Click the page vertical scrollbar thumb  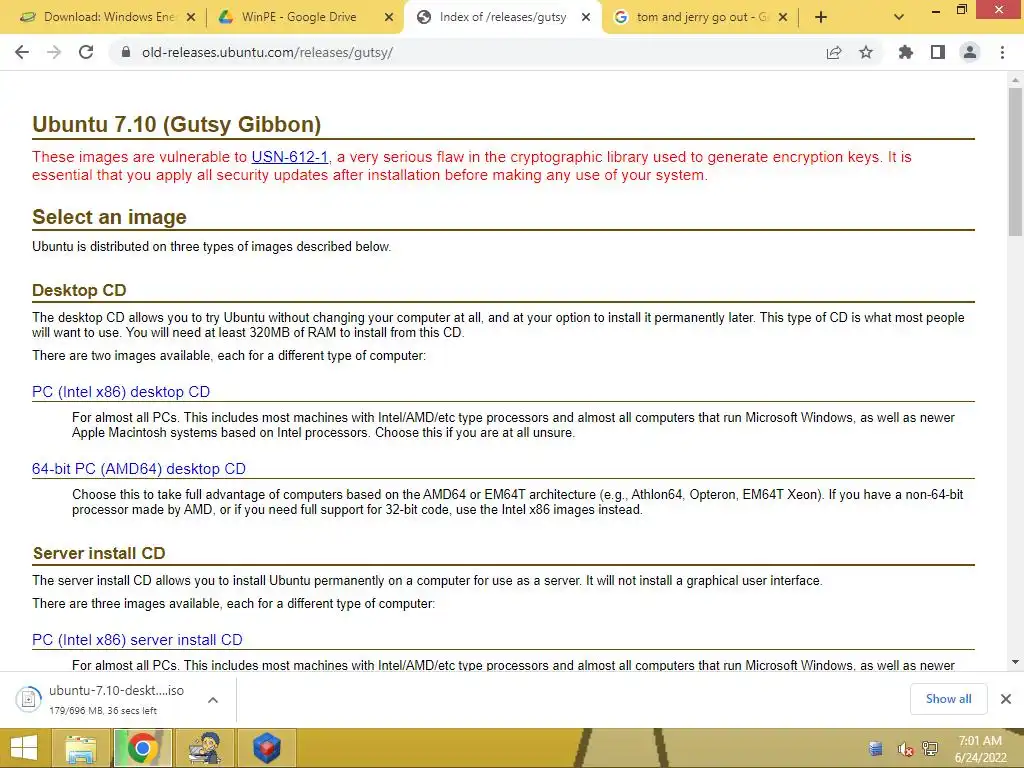[1015, 162]
